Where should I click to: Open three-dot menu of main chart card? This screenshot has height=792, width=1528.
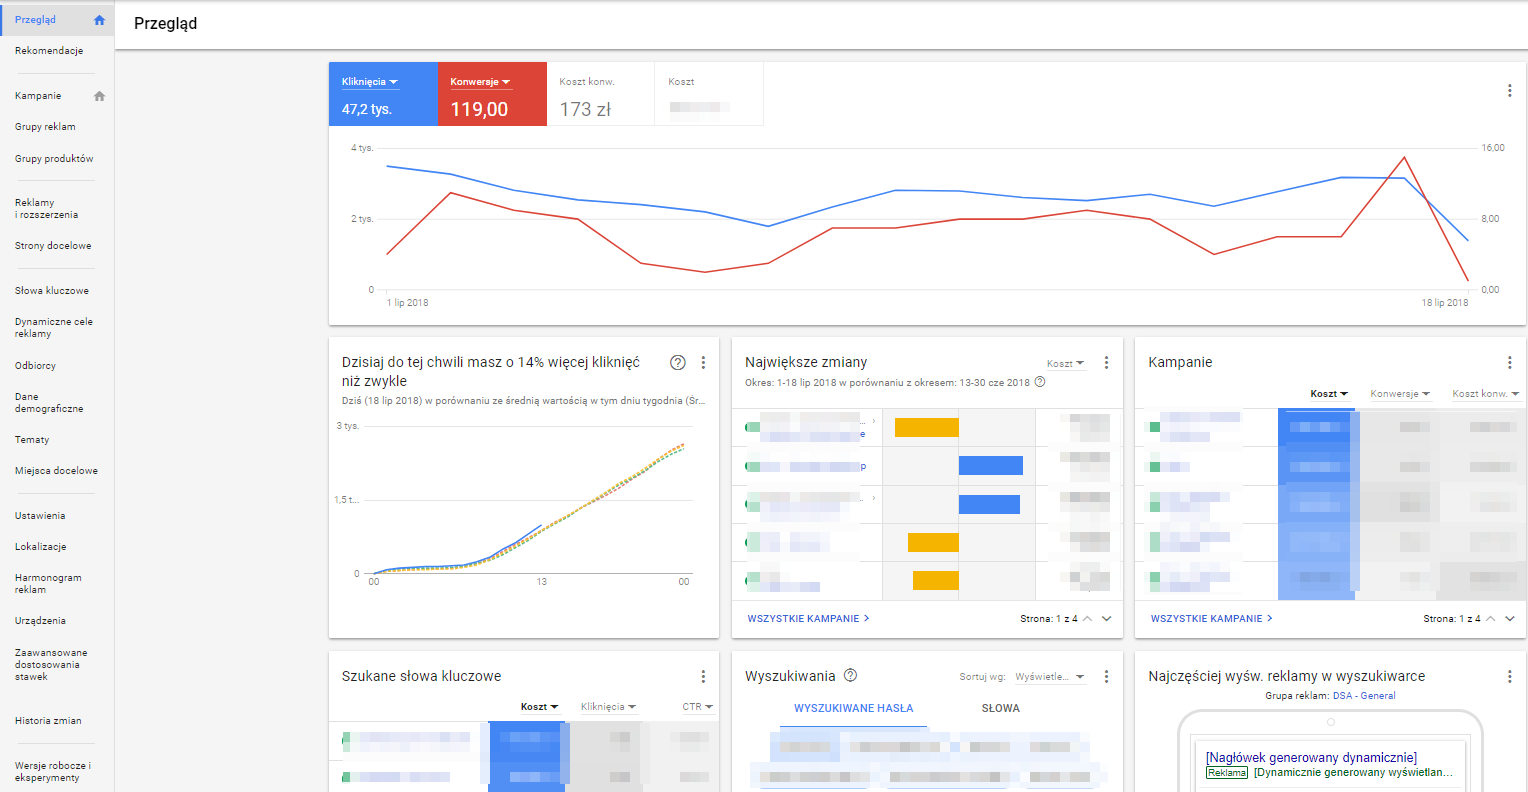1509,91
